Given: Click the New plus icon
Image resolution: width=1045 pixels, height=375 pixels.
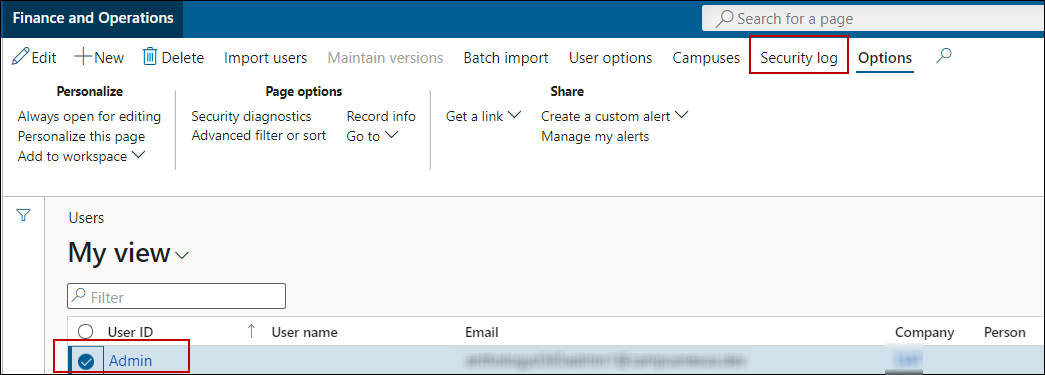Looking at the screenshot, I should (x=83, y=57).
